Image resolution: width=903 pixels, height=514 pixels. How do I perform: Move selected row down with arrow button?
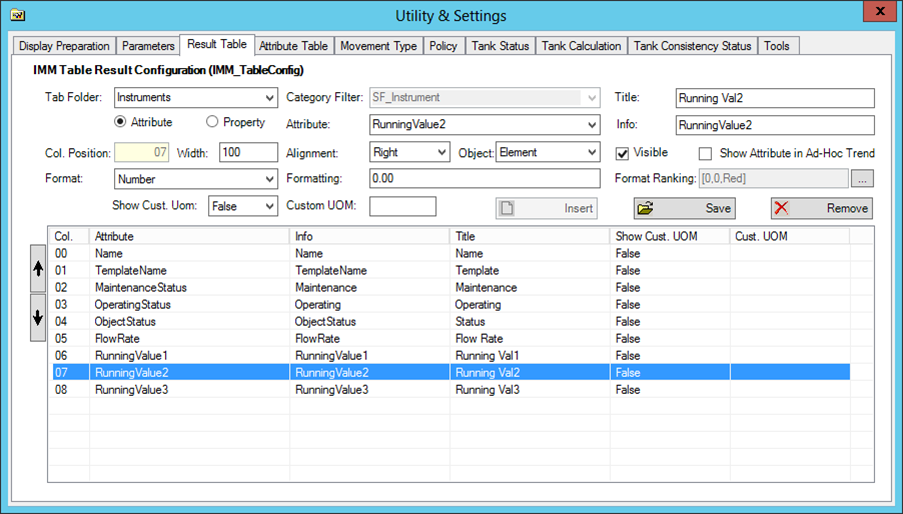38,318
